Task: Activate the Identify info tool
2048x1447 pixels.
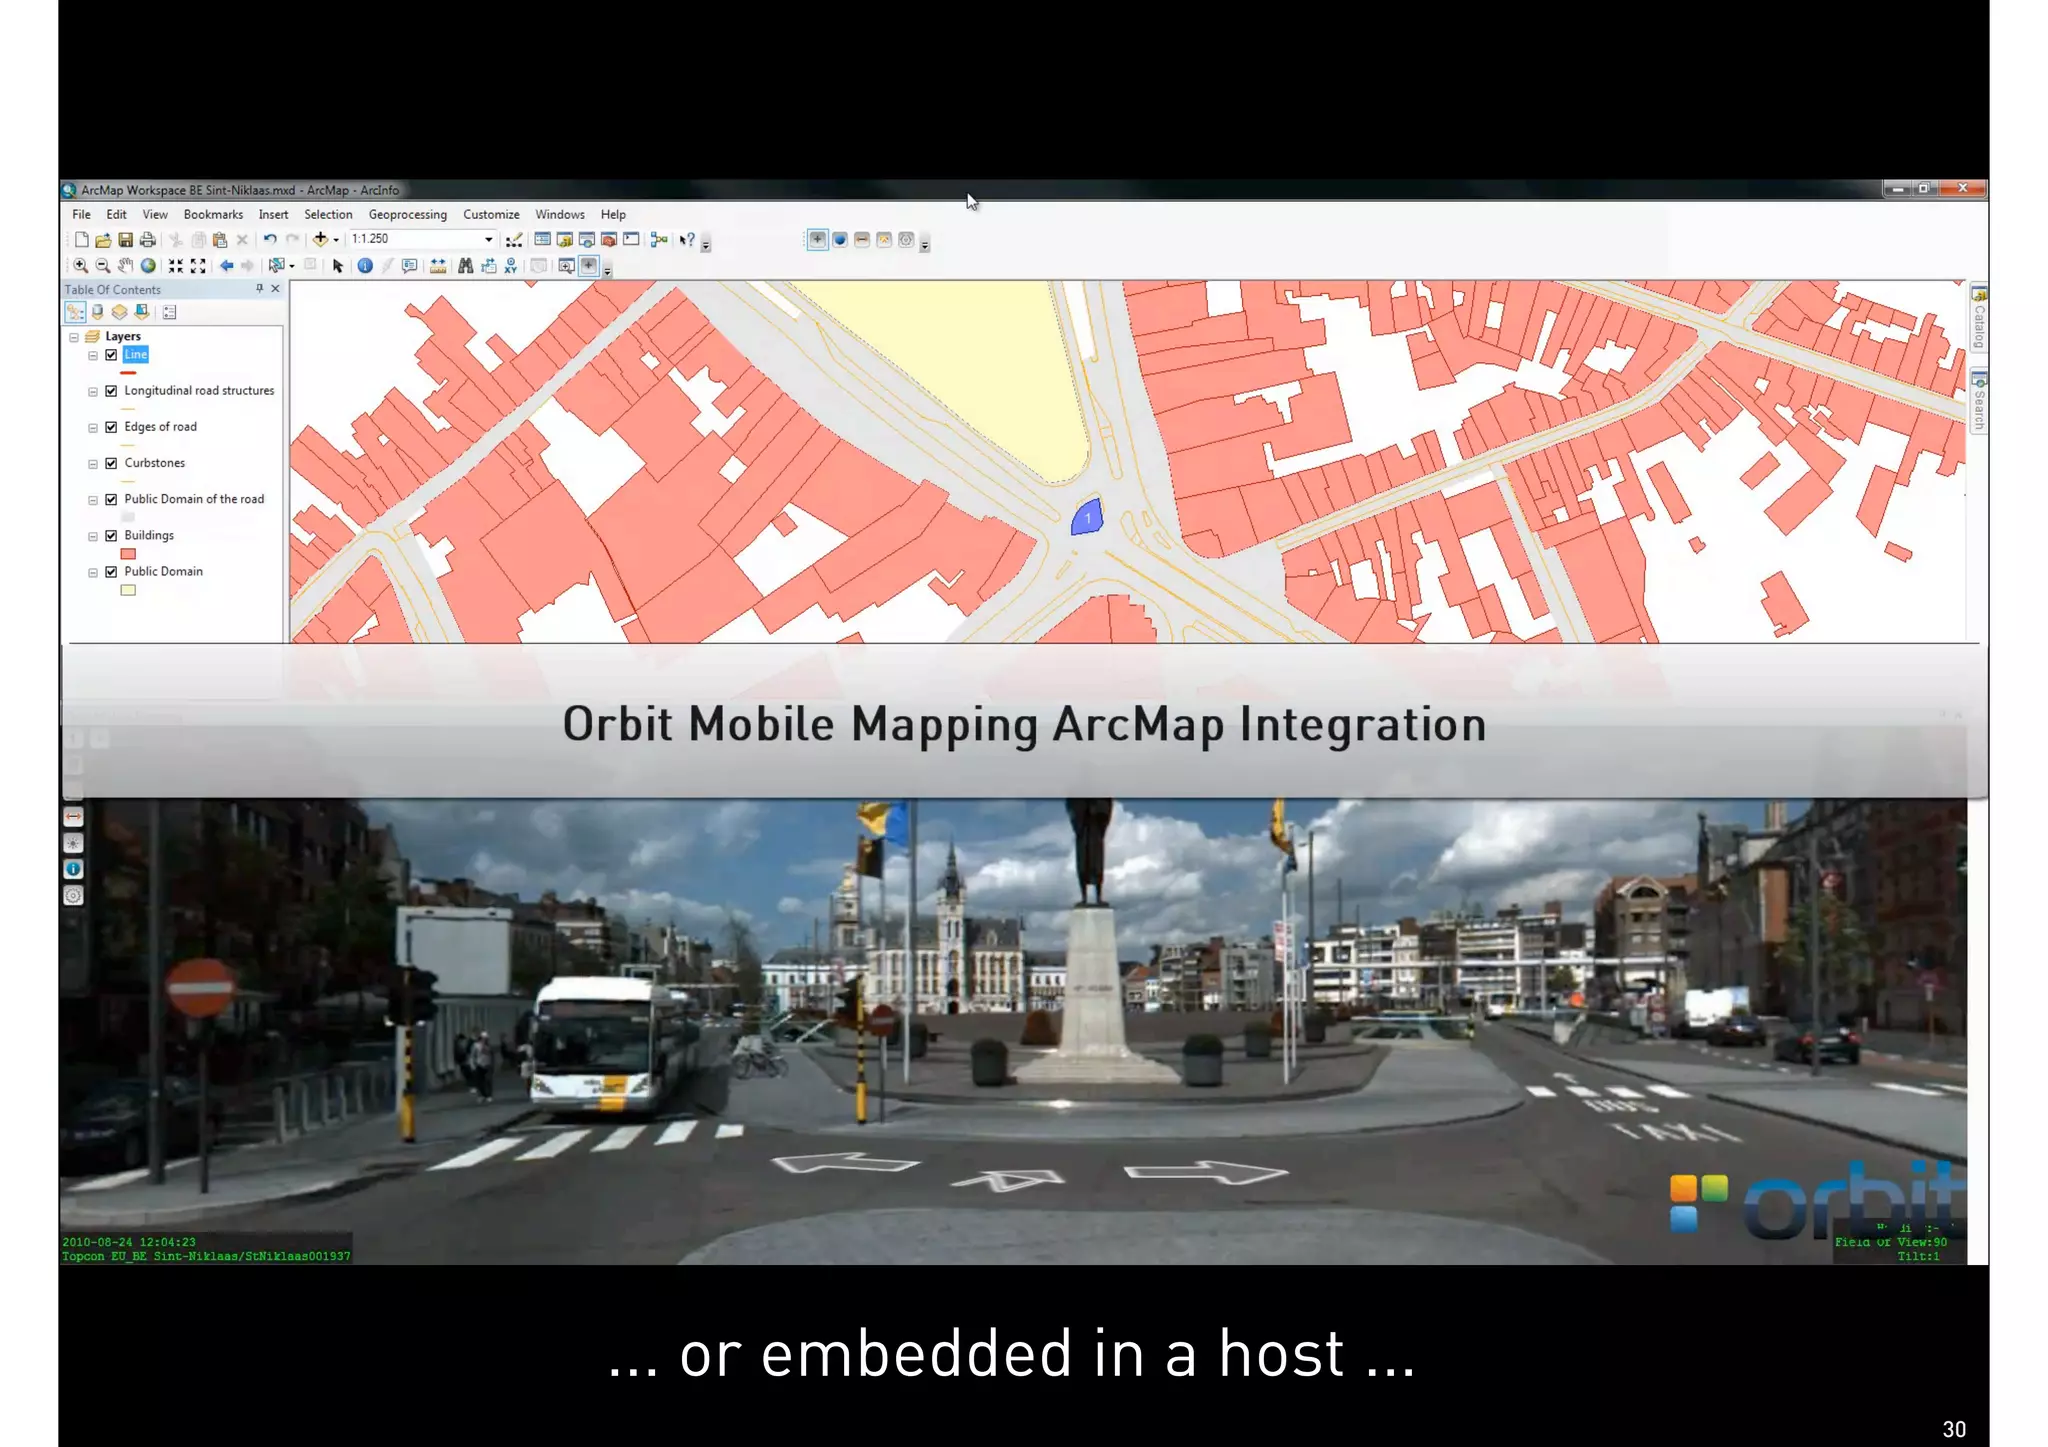Action: (x=365, y=266)
